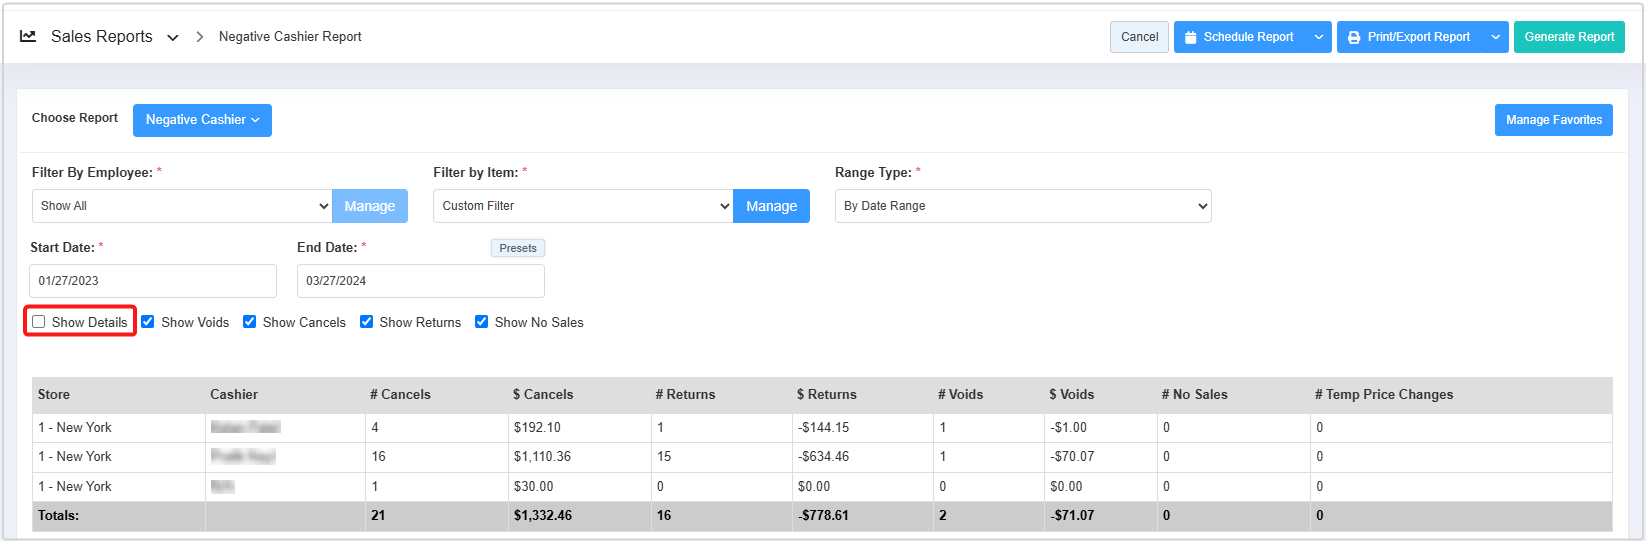Click the printer icon on Print/Export Report
This screenshot has height=541, width=1646.
tap(1354, 37)
